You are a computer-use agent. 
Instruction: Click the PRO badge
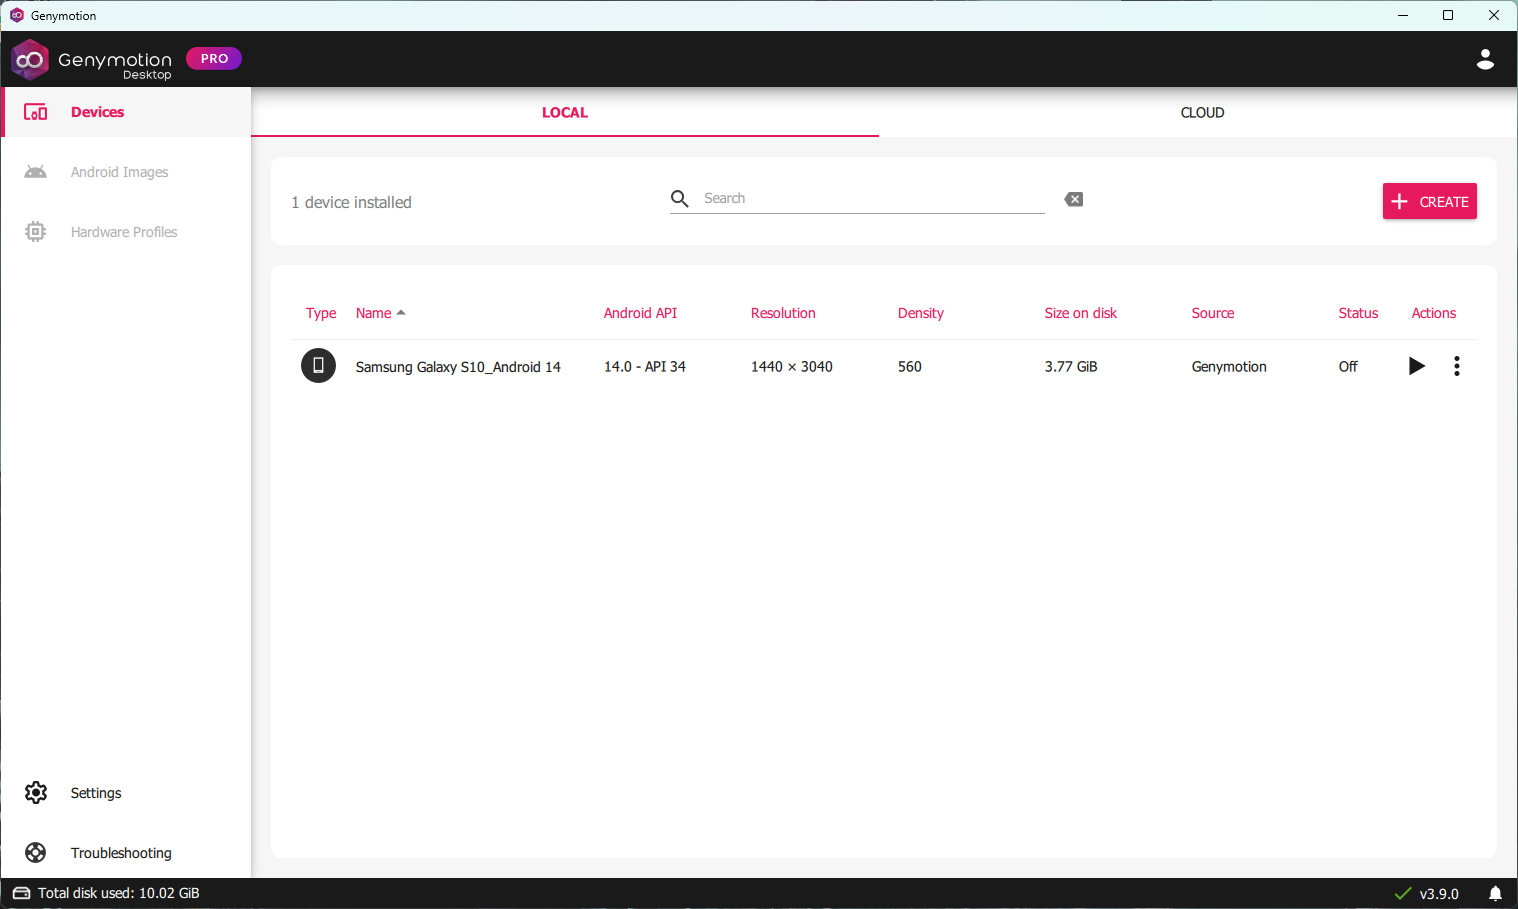(214, 59)
